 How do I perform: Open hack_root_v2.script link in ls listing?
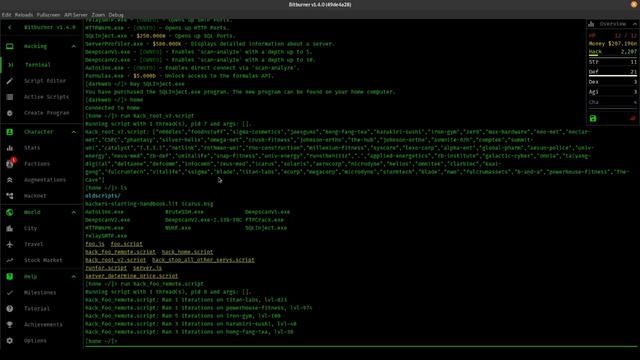coord(116,260)
